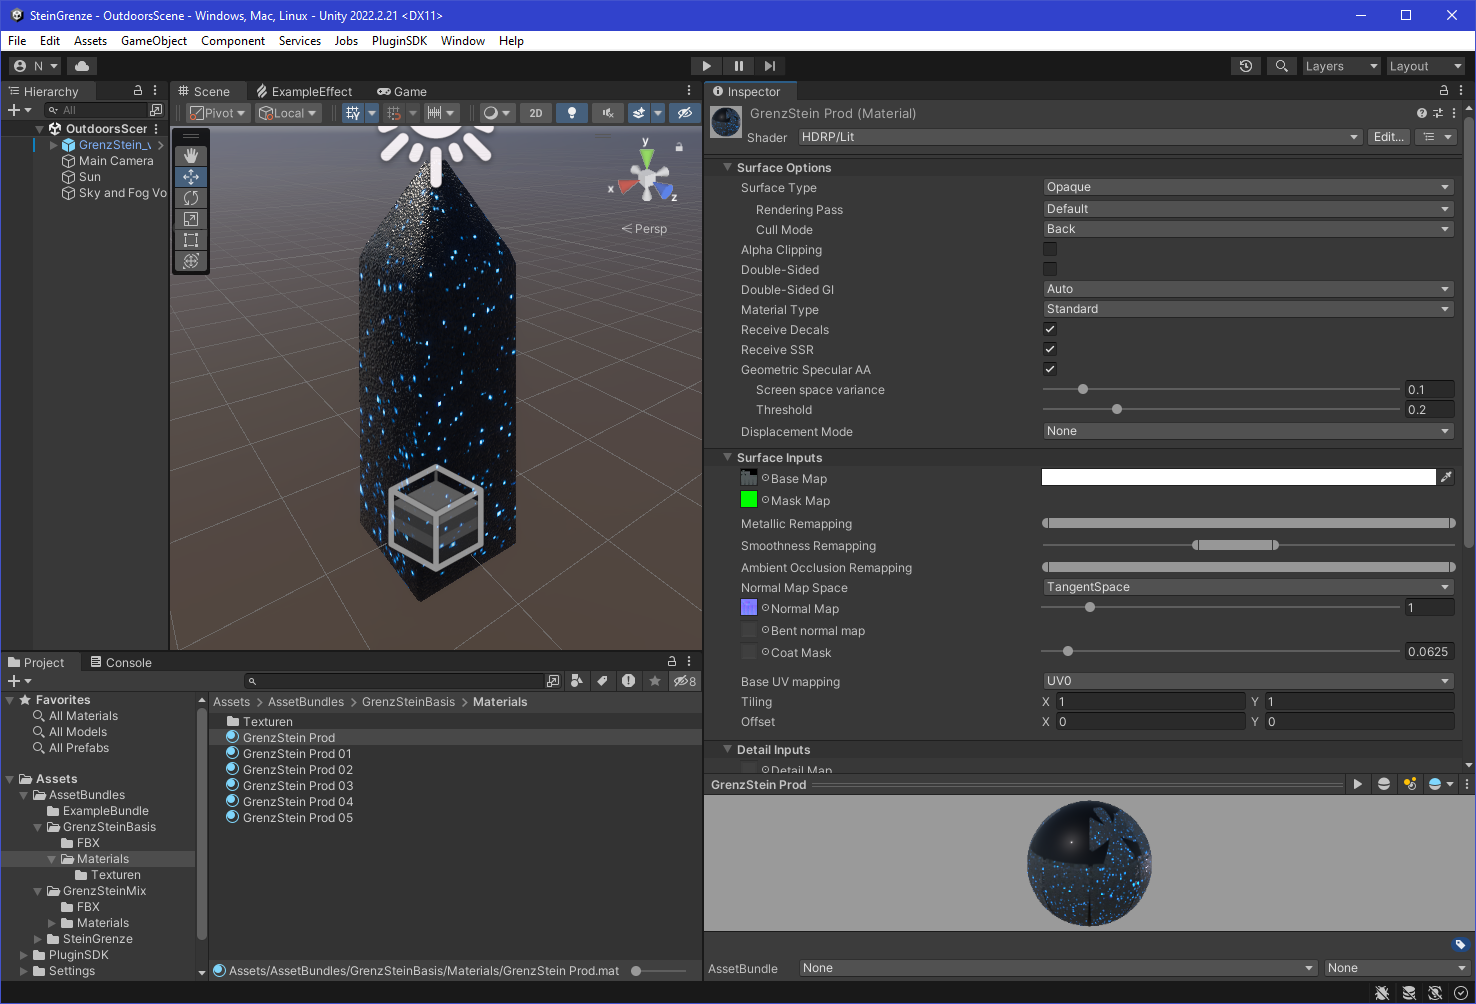Toggle scene lighting bulb icon
1476x1004 pixels.
(571, 113)
